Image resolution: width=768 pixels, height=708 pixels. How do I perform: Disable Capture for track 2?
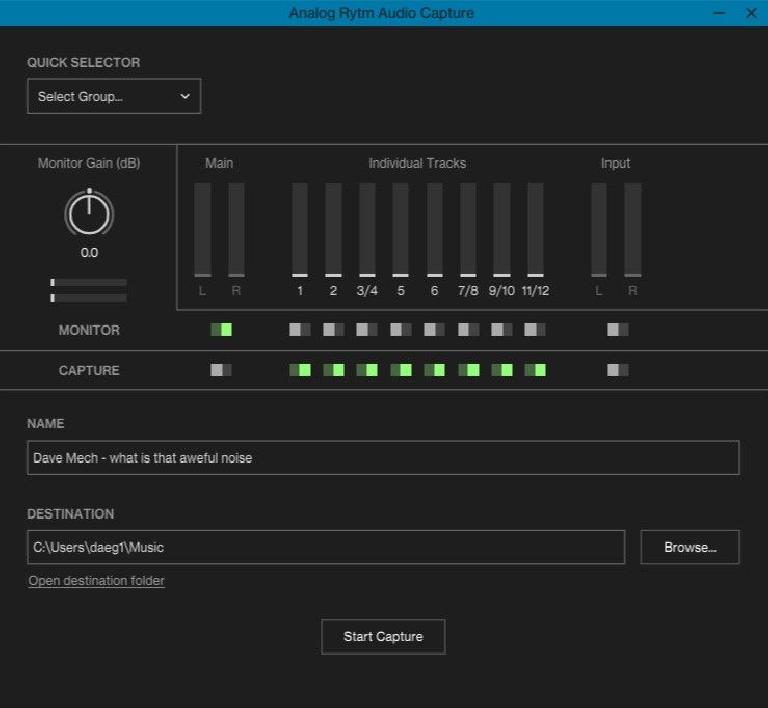pyautogui.click(x=334, y=370)
